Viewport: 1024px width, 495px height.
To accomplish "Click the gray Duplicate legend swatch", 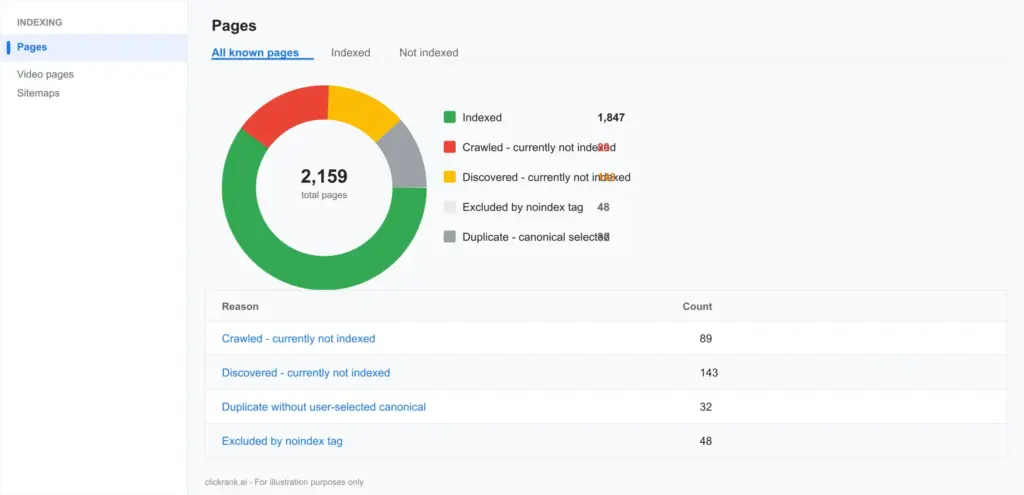I will point(450,237).
